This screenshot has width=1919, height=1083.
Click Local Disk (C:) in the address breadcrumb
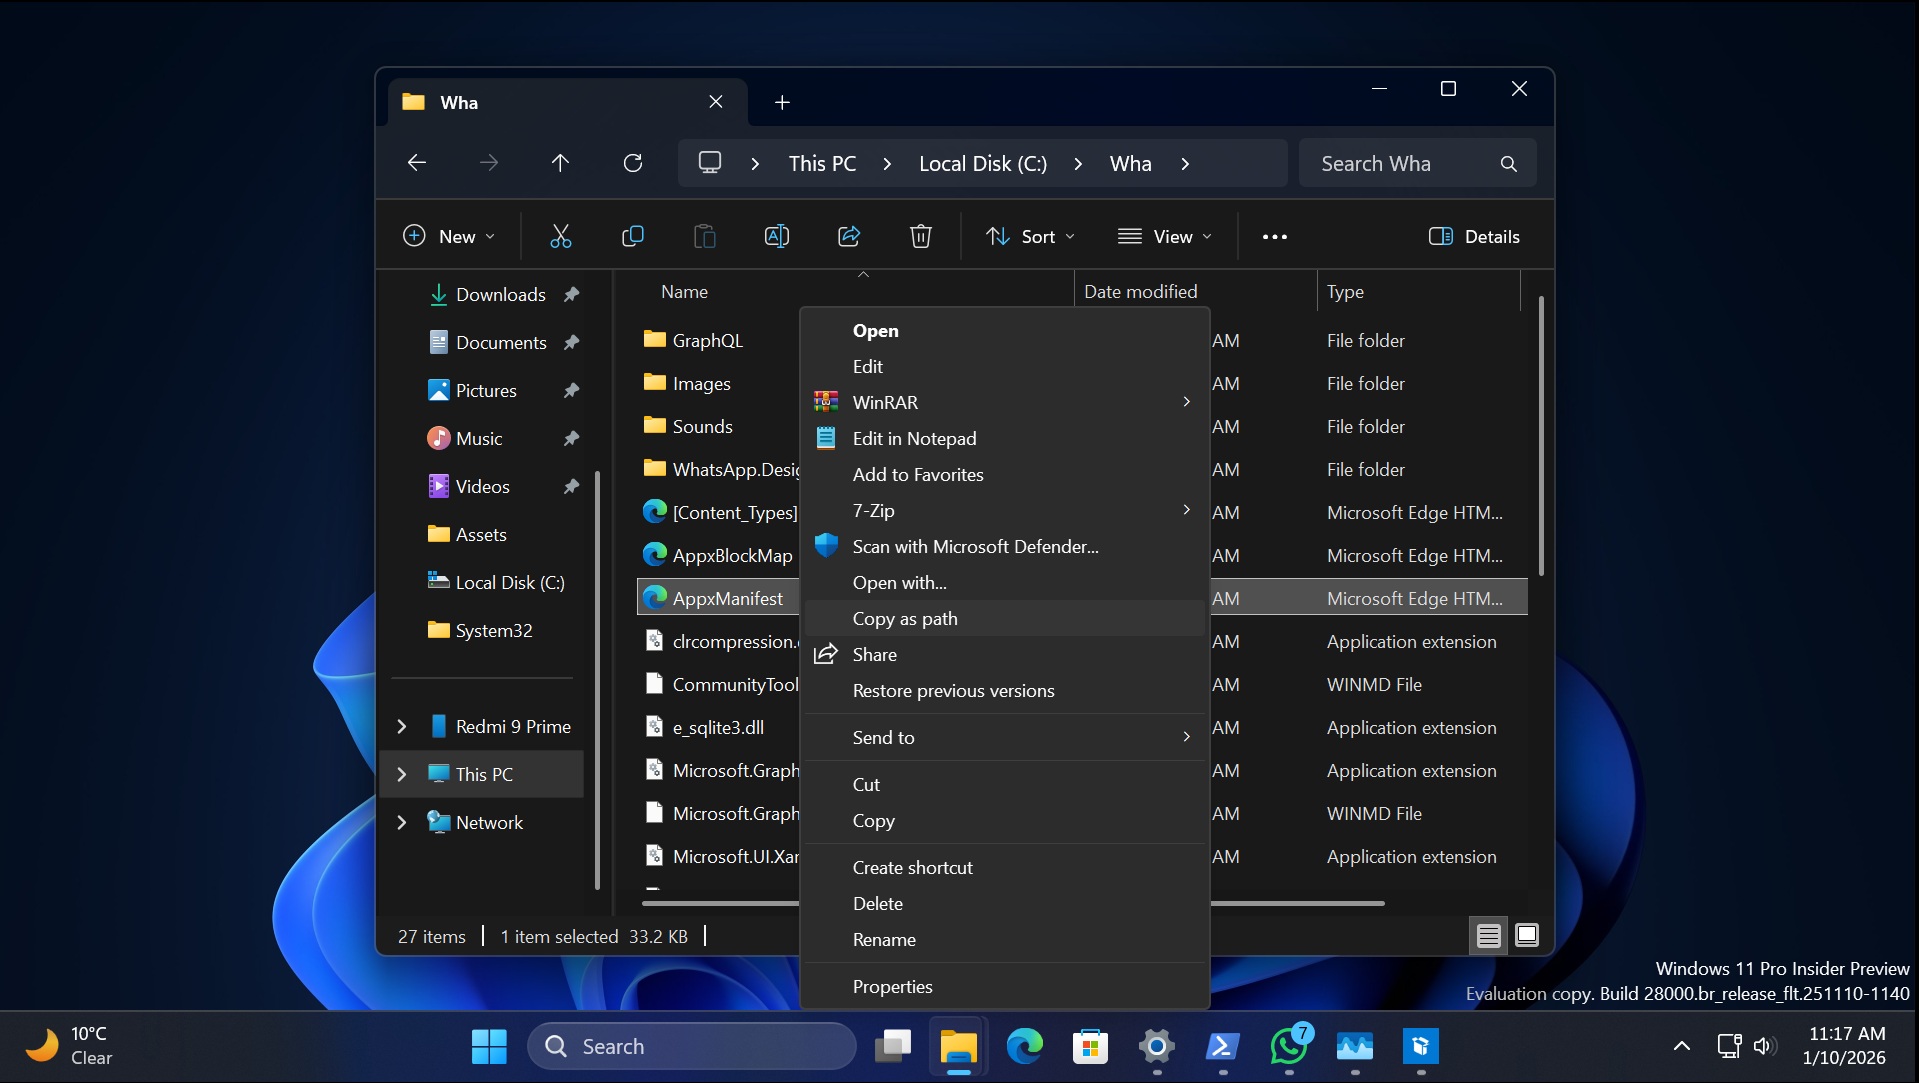982,164
